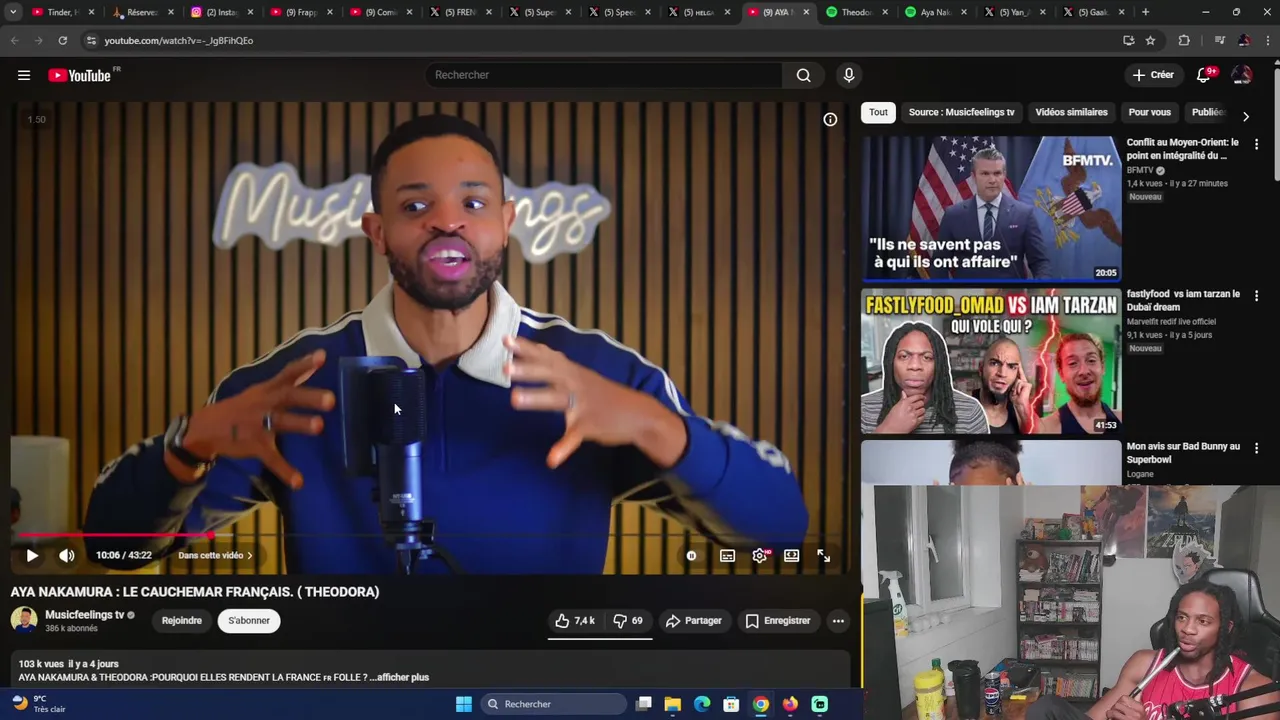Open File Explorer from taskbar
This screenshot has height=720, width=1280.
click(x=673, y=704)
